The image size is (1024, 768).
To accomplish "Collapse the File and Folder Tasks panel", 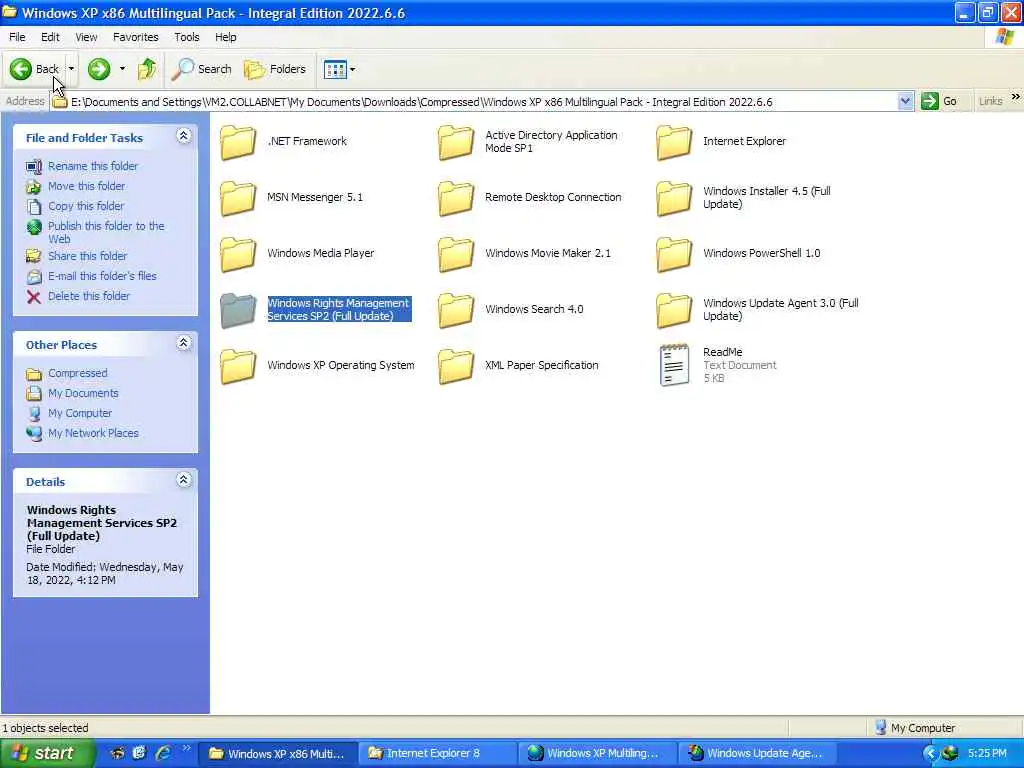I will click(x=184, y=136).
